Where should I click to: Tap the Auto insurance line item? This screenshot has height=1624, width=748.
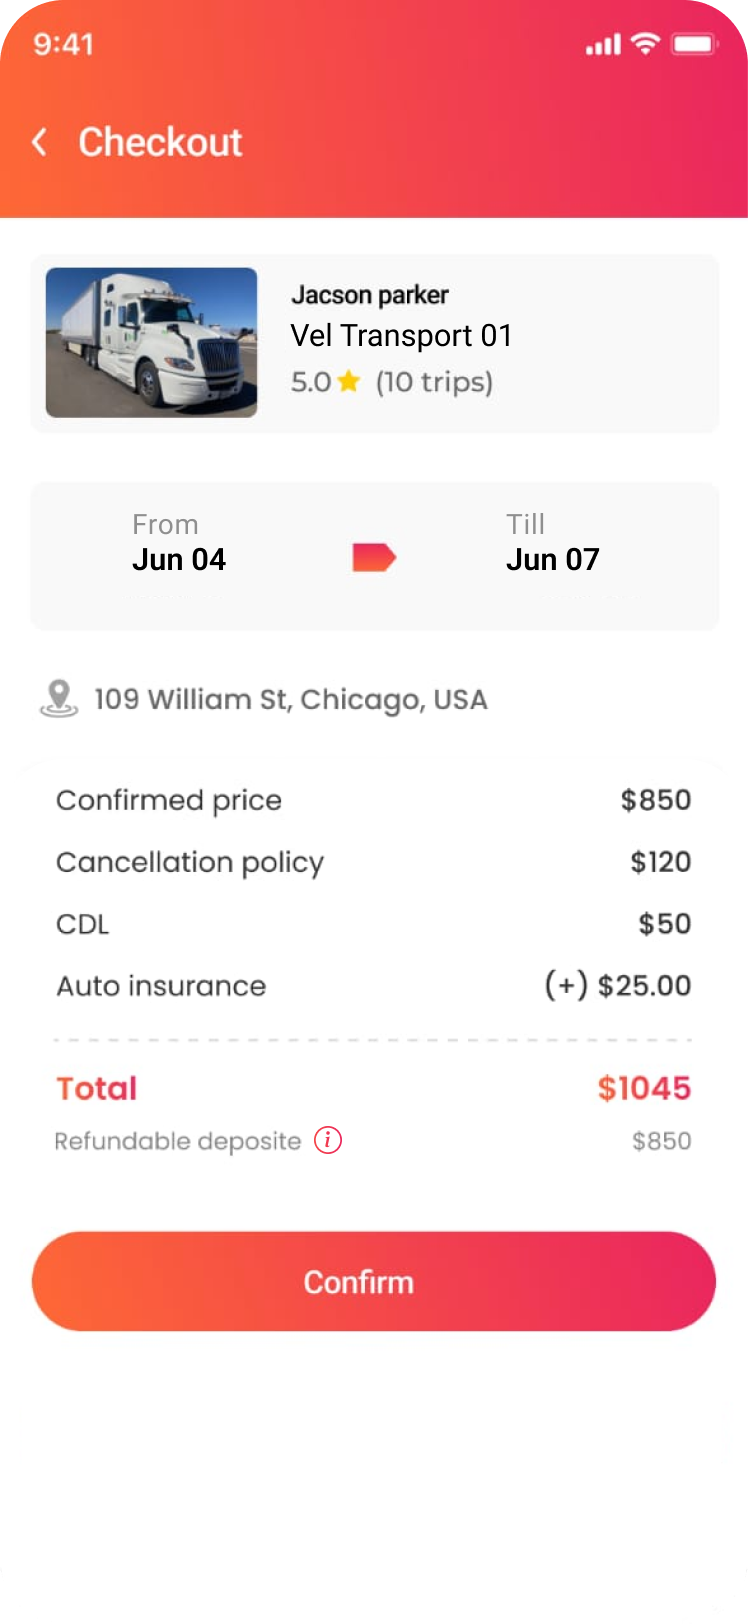pos(161,986)
